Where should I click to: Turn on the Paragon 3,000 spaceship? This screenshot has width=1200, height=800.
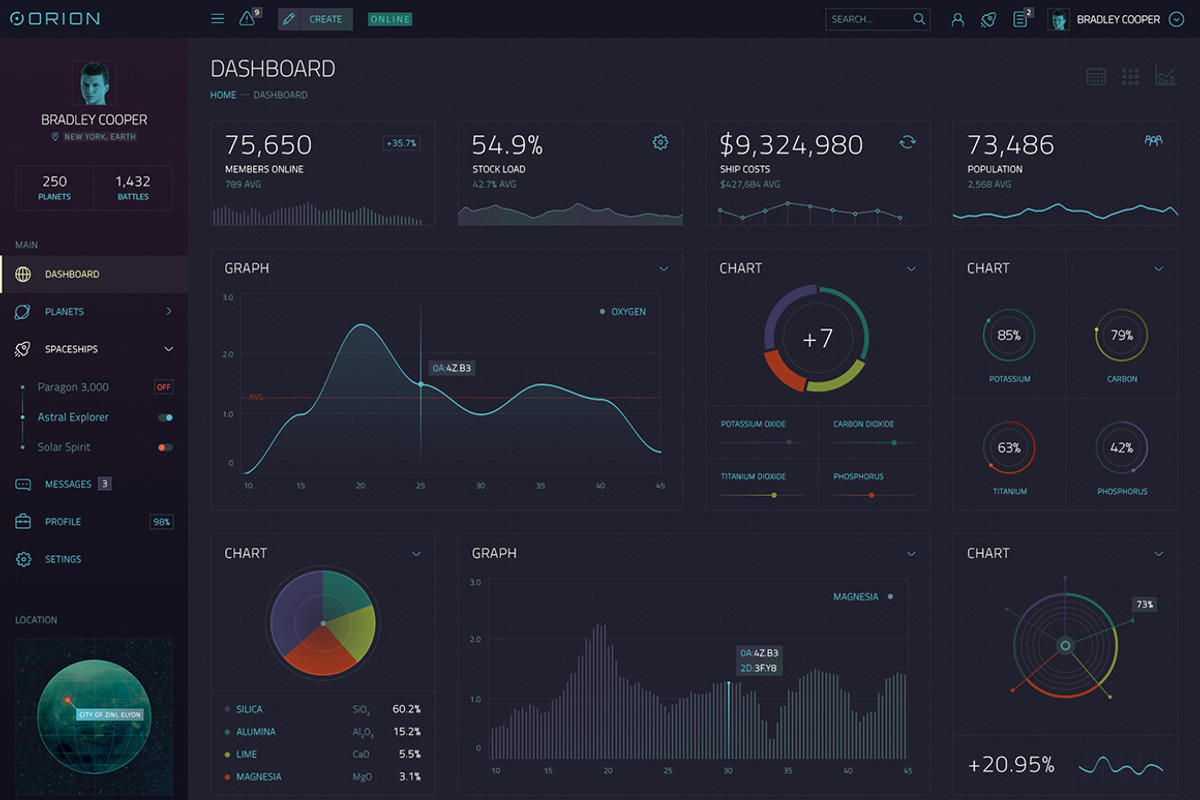pos(163,387)
